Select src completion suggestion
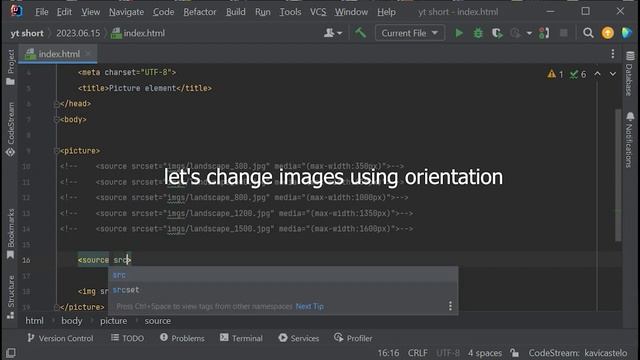 283,275
